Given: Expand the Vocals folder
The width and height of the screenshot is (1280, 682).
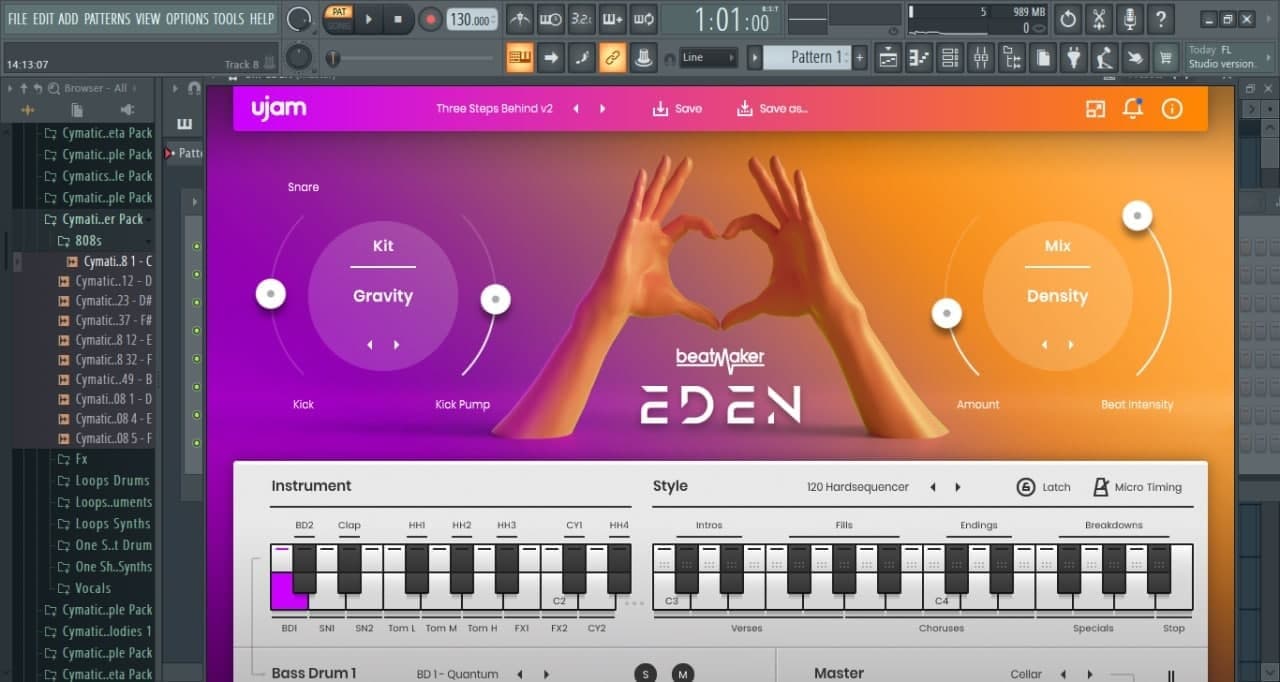Looking at the screenshot, I should tap(85, 588).
